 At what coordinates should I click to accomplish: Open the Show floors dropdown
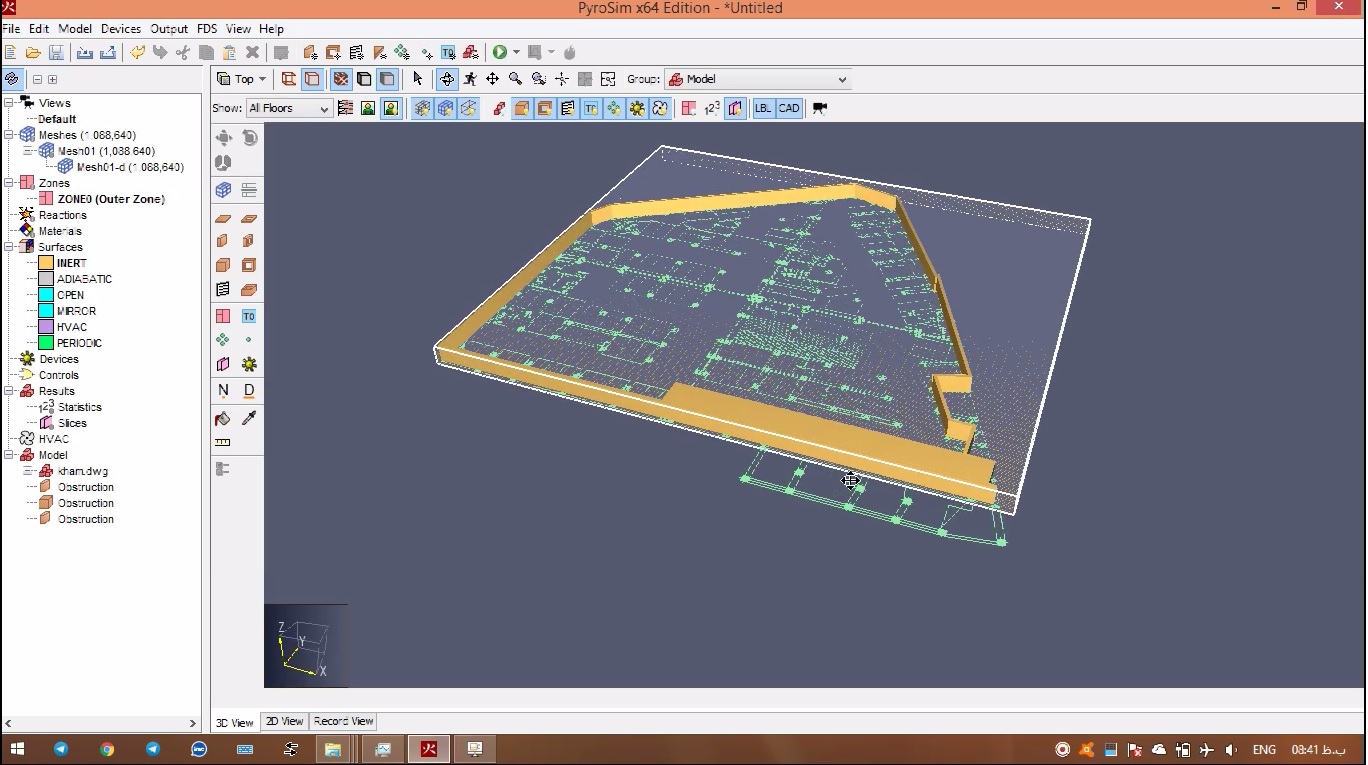[x=289, y=108]
